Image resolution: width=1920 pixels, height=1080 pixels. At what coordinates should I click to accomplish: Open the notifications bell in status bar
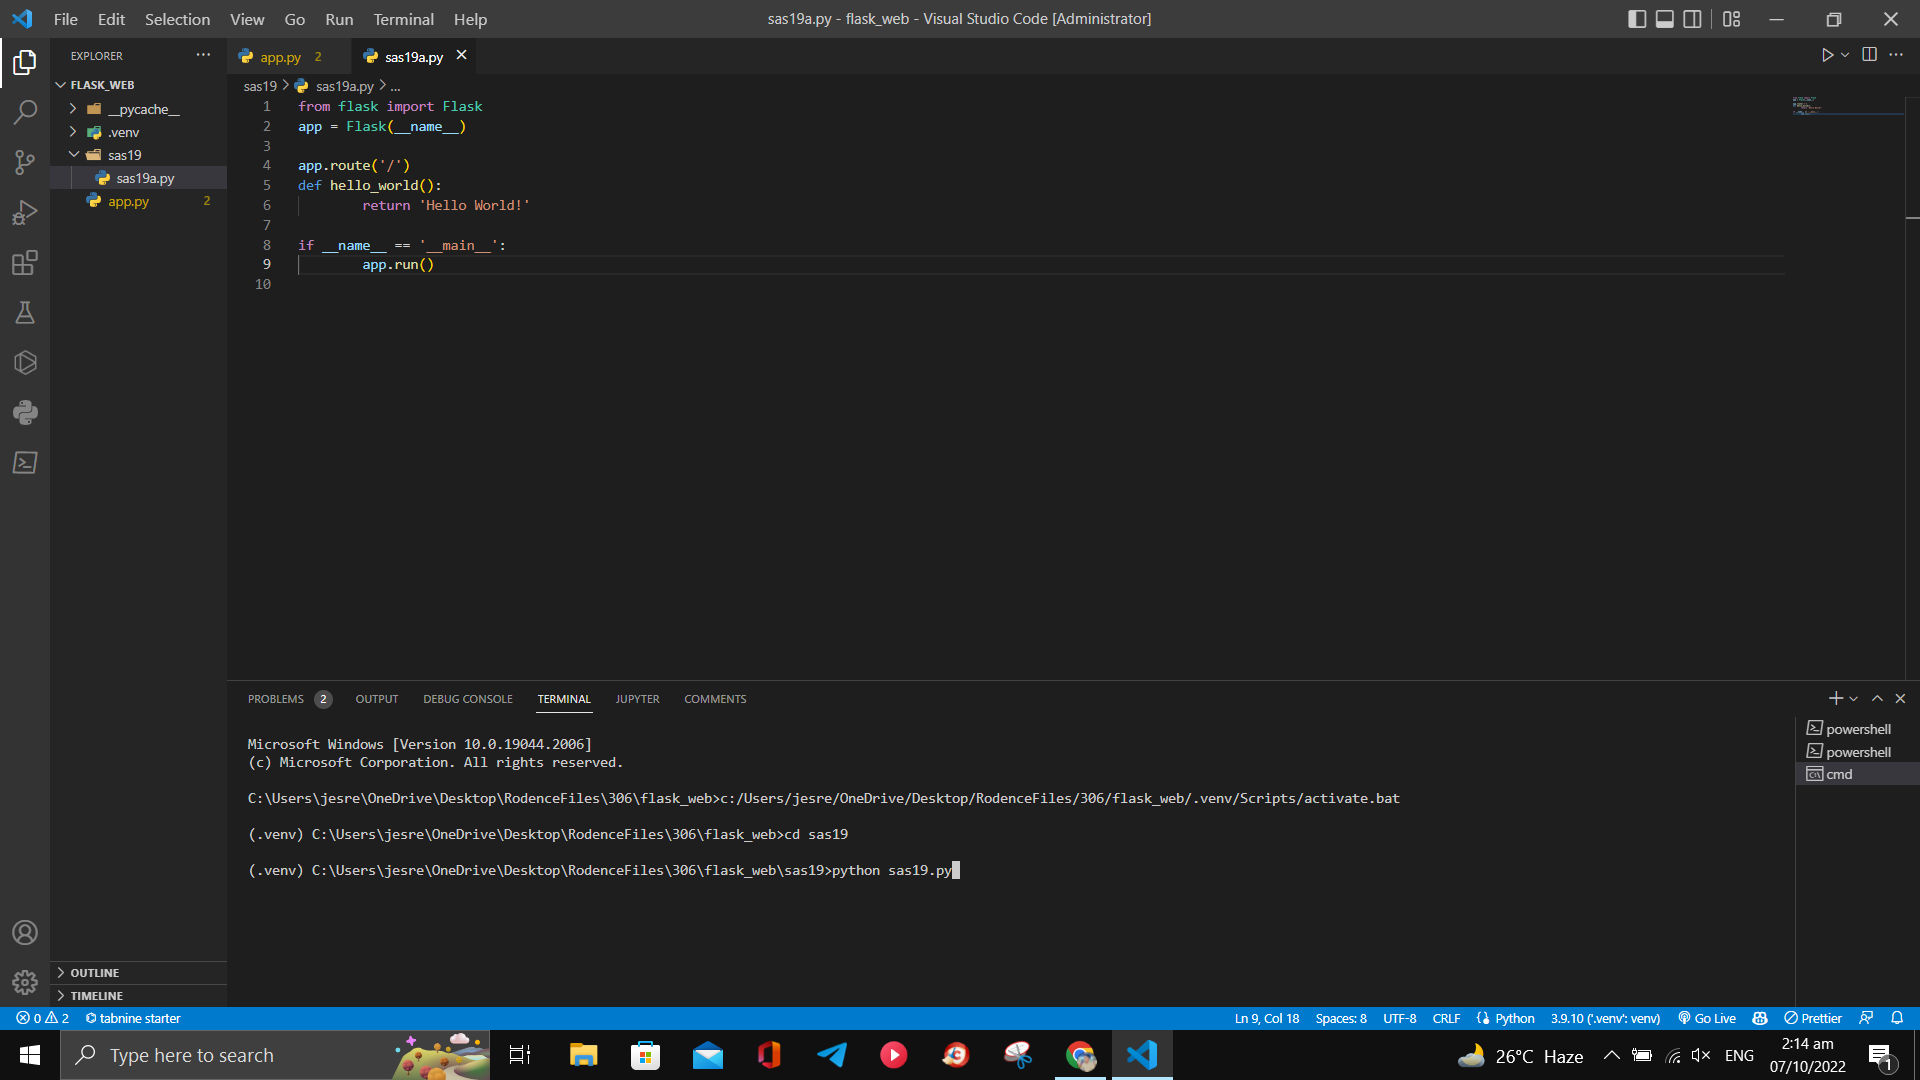click(x=1899, y=1018)
